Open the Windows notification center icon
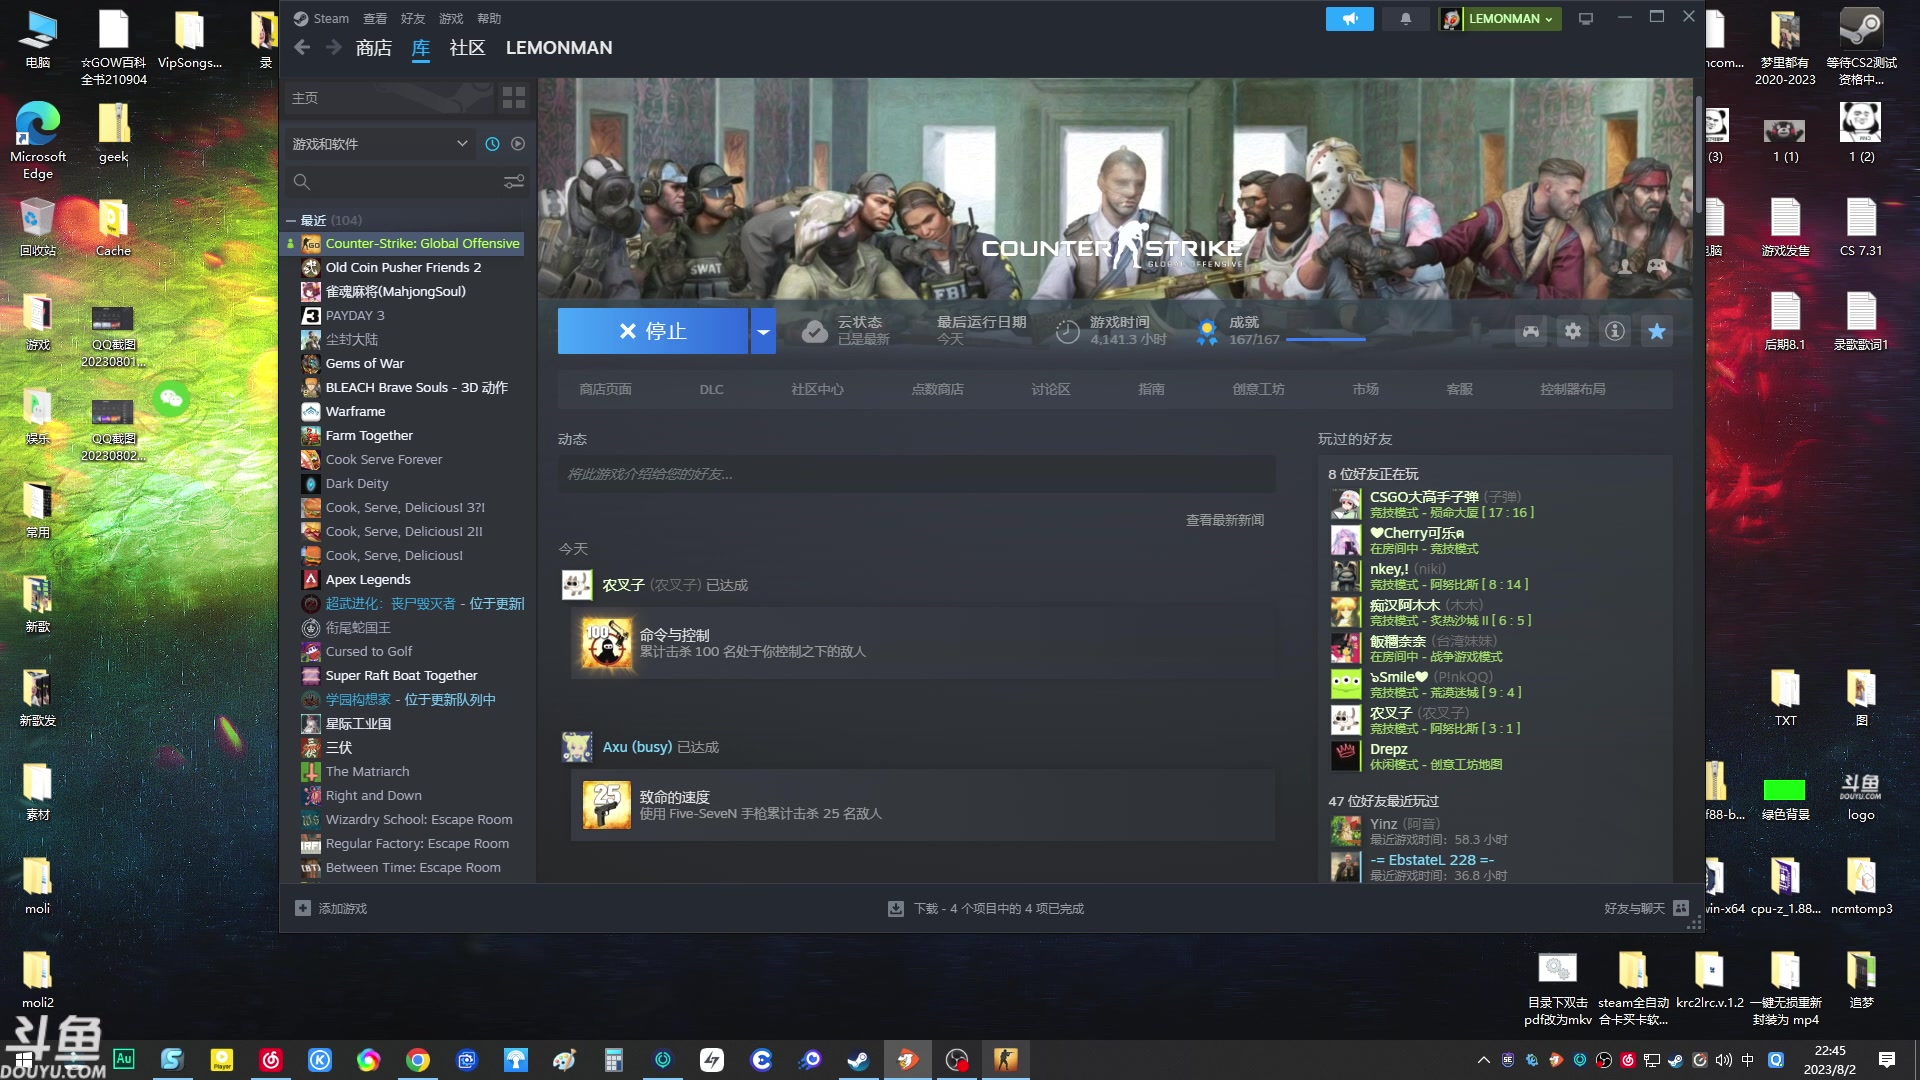Image resolution: width=1920 pixels, height=1080 pixels. [1887, 1060]
